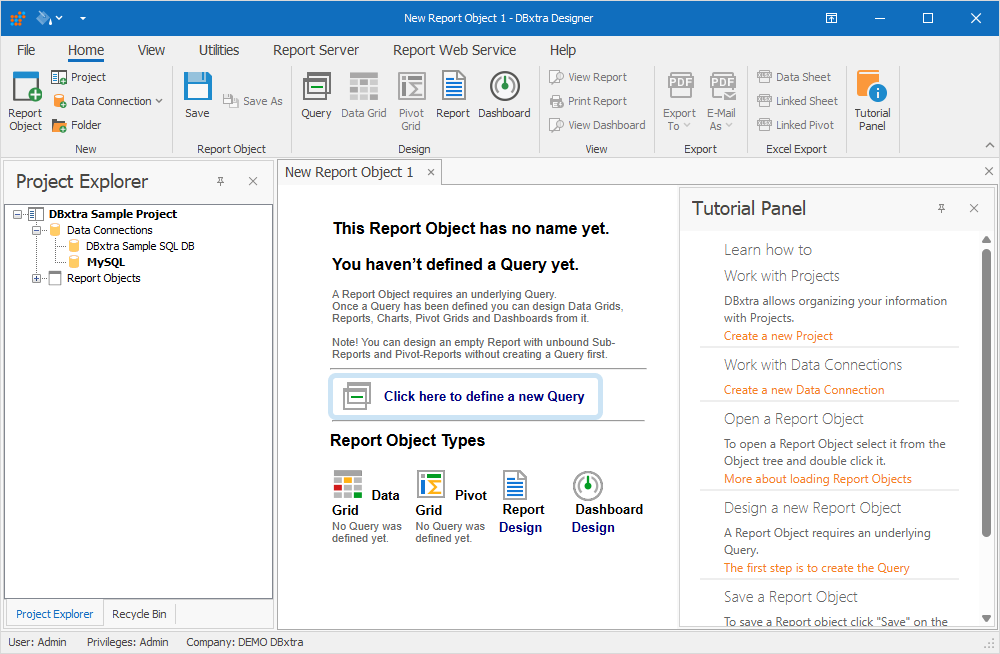The width and height of the screenshot is (1000, 654).
Task: Unpin the Project Explorer panel
Action: coord(218,181)
